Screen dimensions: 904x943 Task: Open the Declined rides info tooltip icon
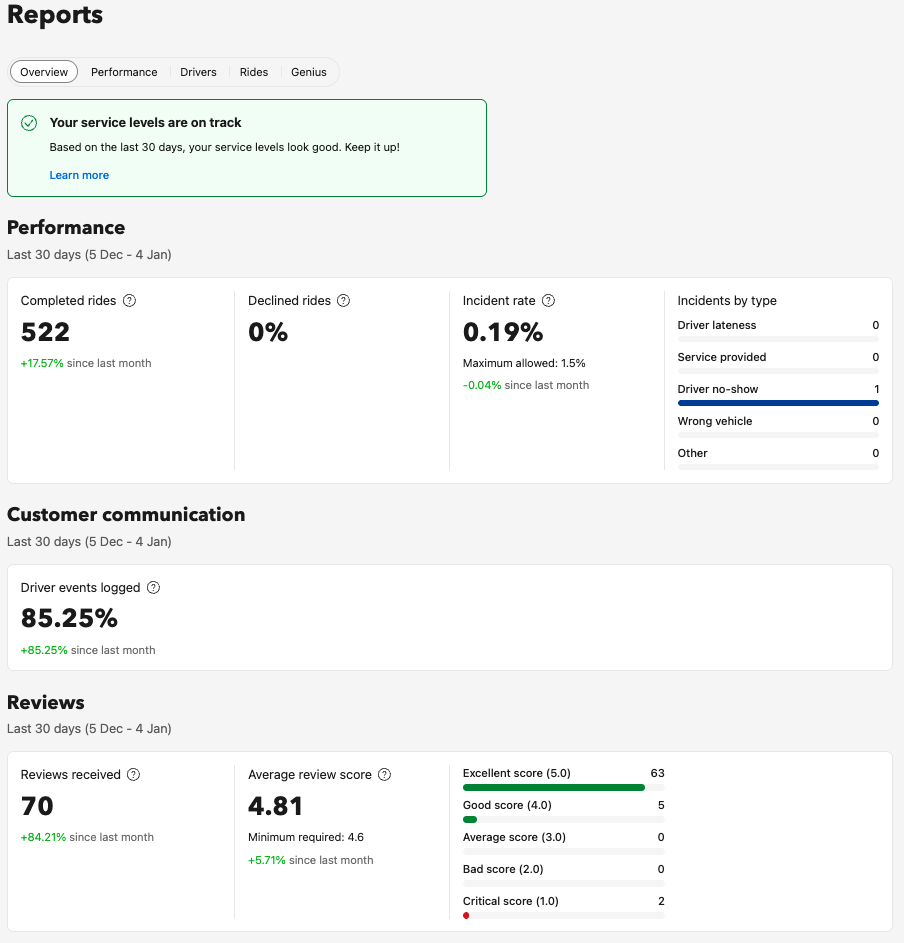click(x=343, y=301)
